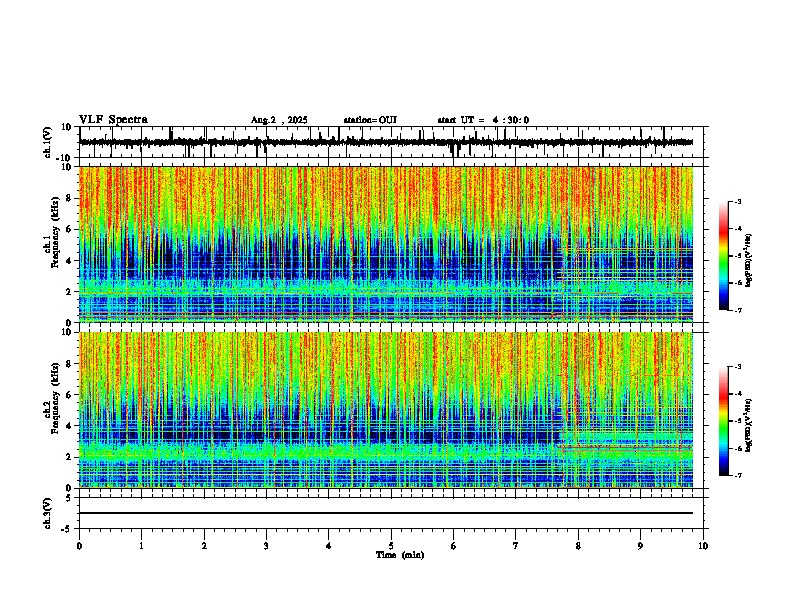The image size is (792, 612).
Task: Click time axis tick label "6"
Action: point(453,546)
